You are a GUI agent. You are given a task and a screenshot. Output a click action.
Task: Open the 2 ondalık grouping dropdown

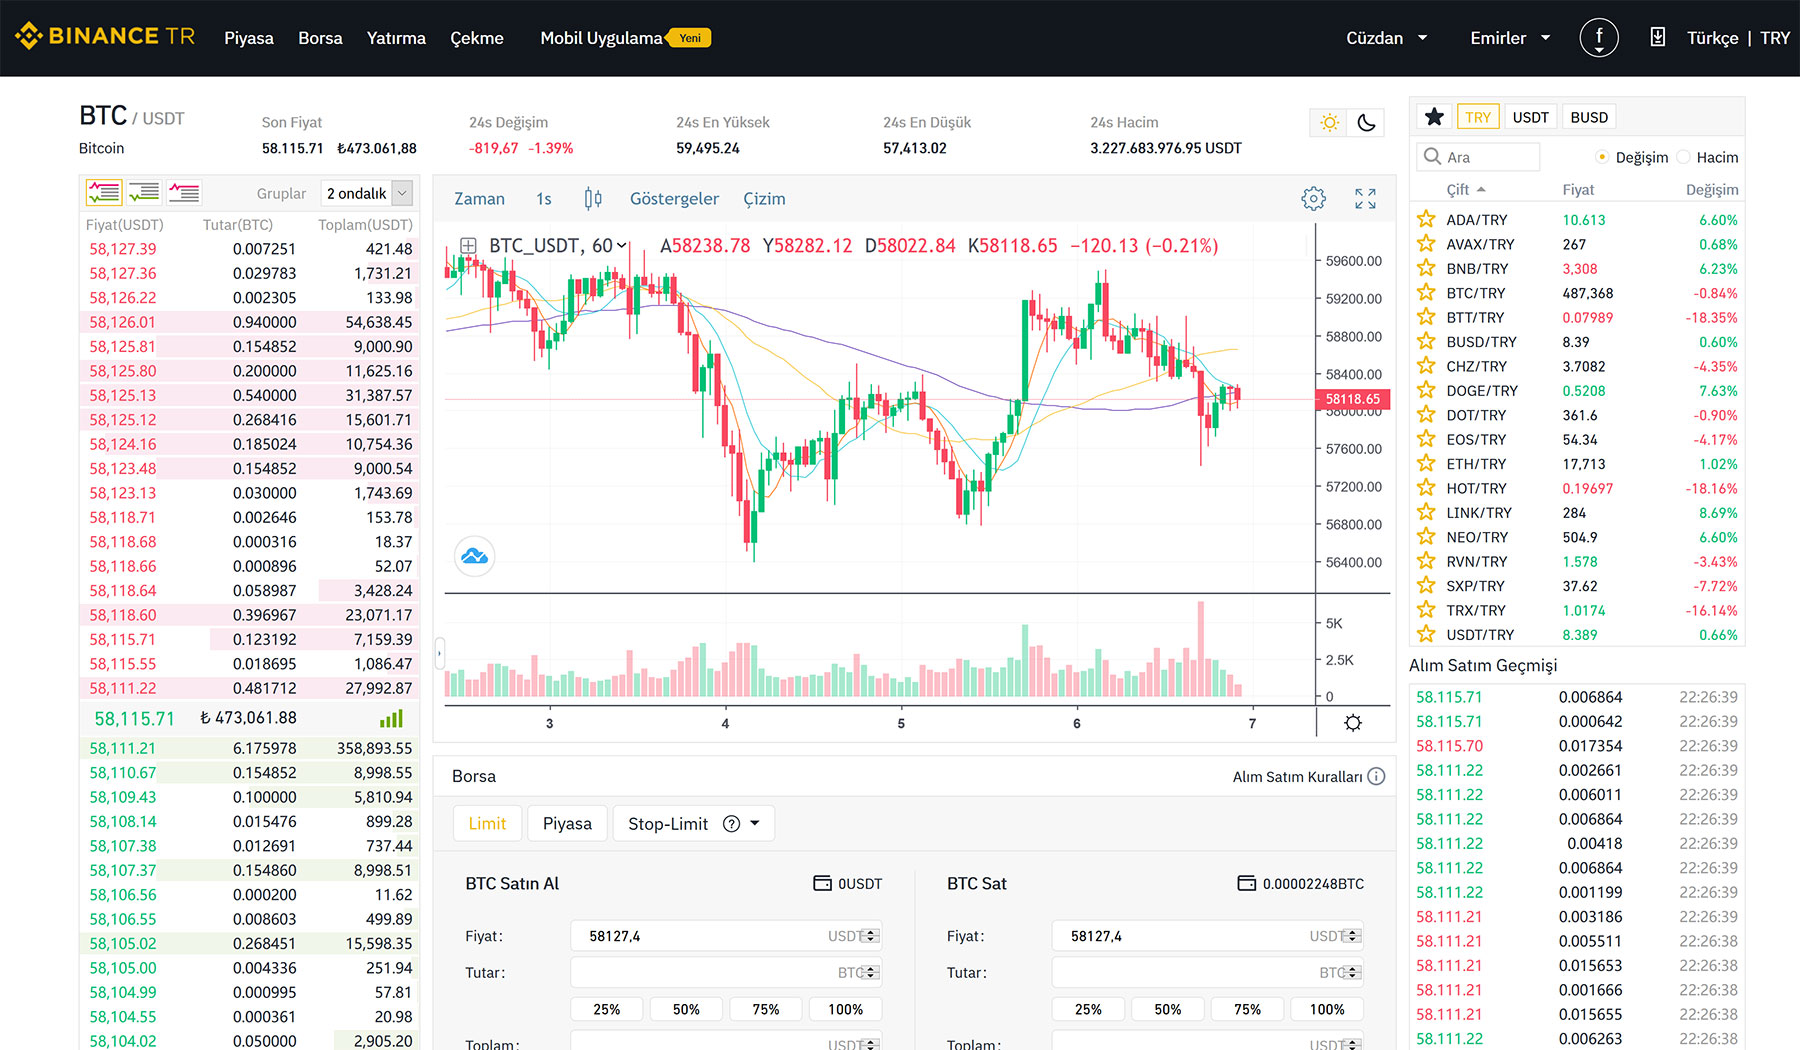click(366, 193)
